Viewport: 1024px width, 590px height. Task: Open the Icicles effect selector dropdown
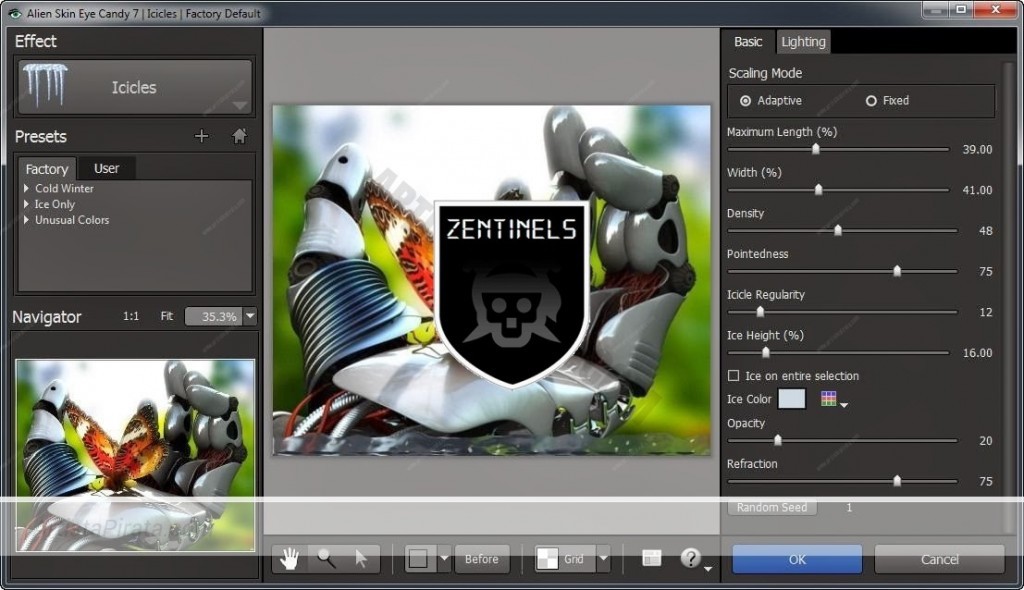click(x=240, y=105)
